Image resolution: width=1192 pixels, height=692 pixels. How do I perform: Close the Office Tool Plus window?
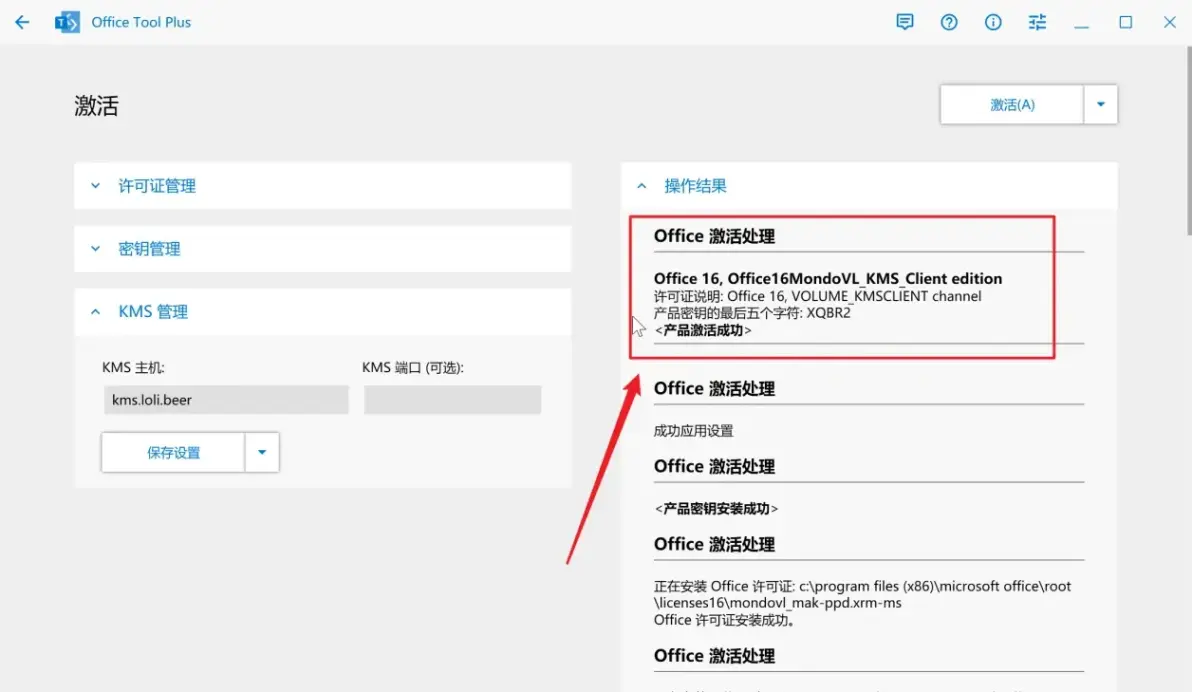(x=1170, y=22)
